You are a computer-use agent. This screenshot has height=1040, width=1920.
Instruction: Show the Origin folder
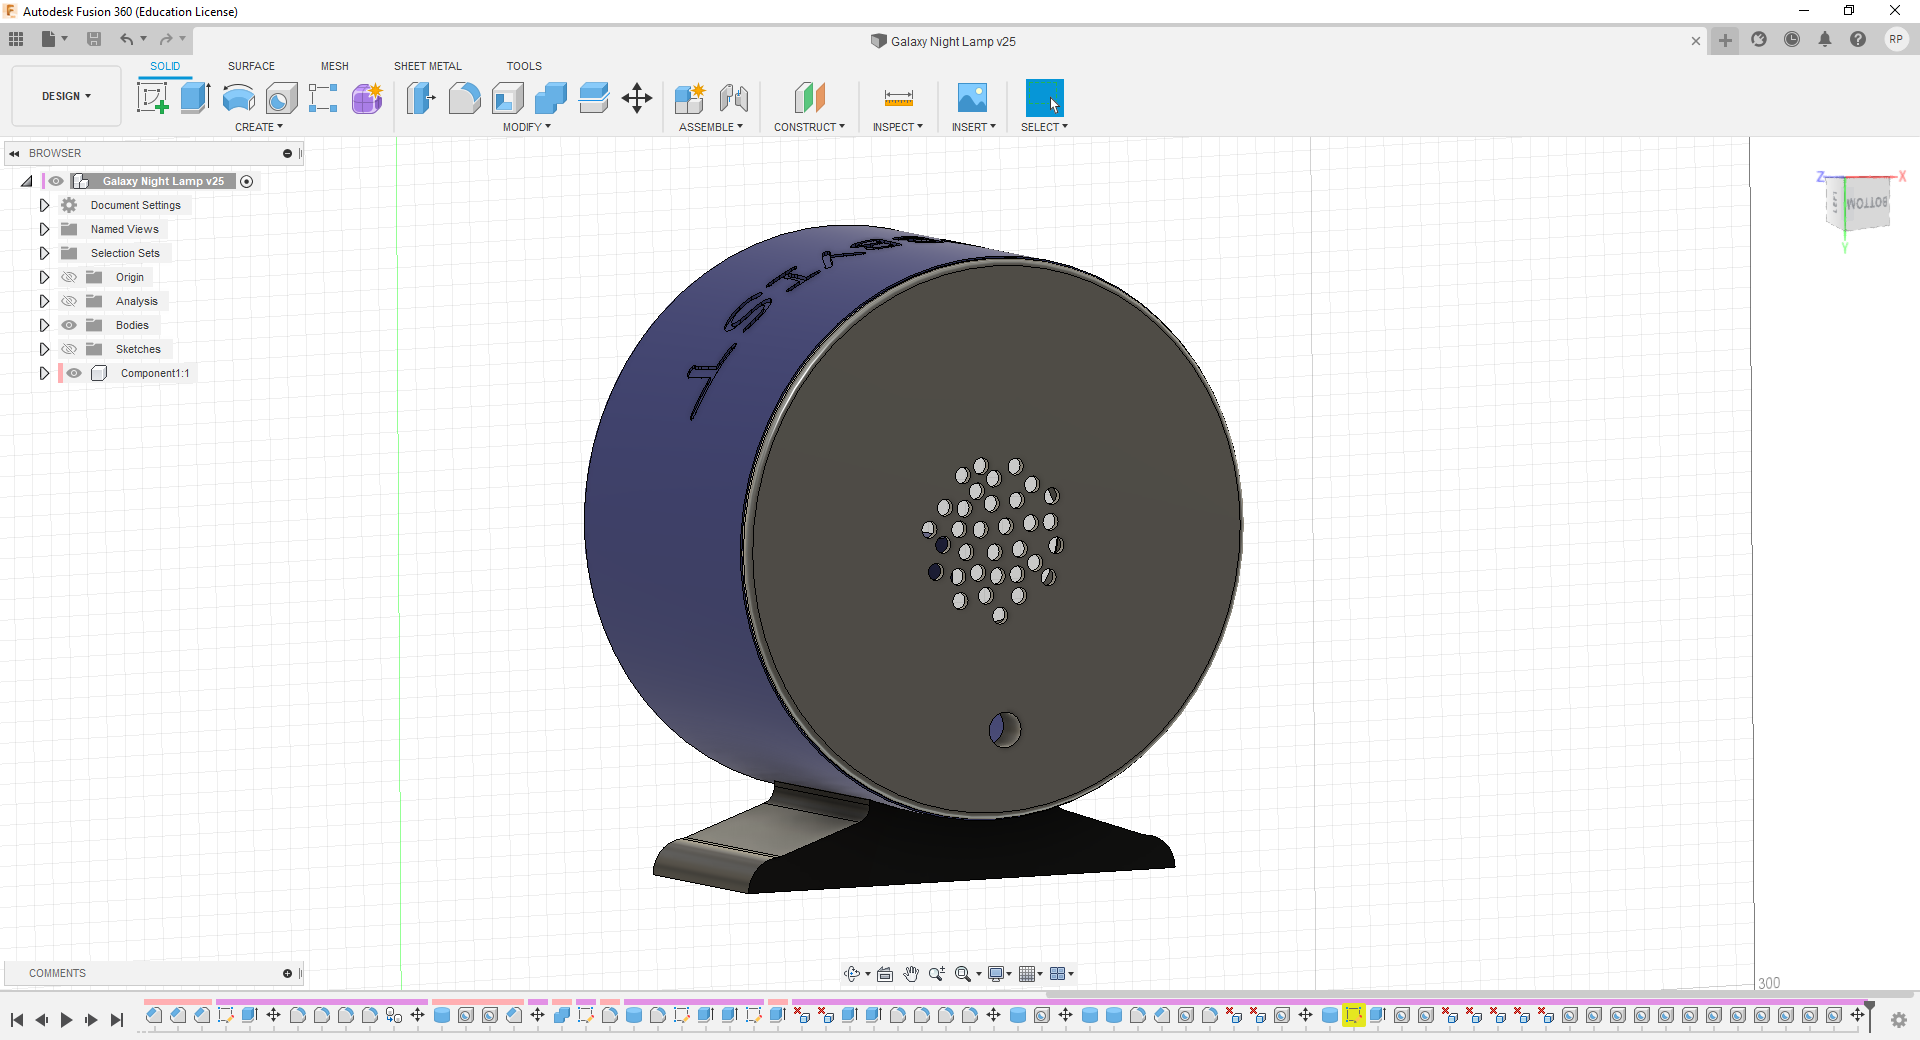[69, 277]
